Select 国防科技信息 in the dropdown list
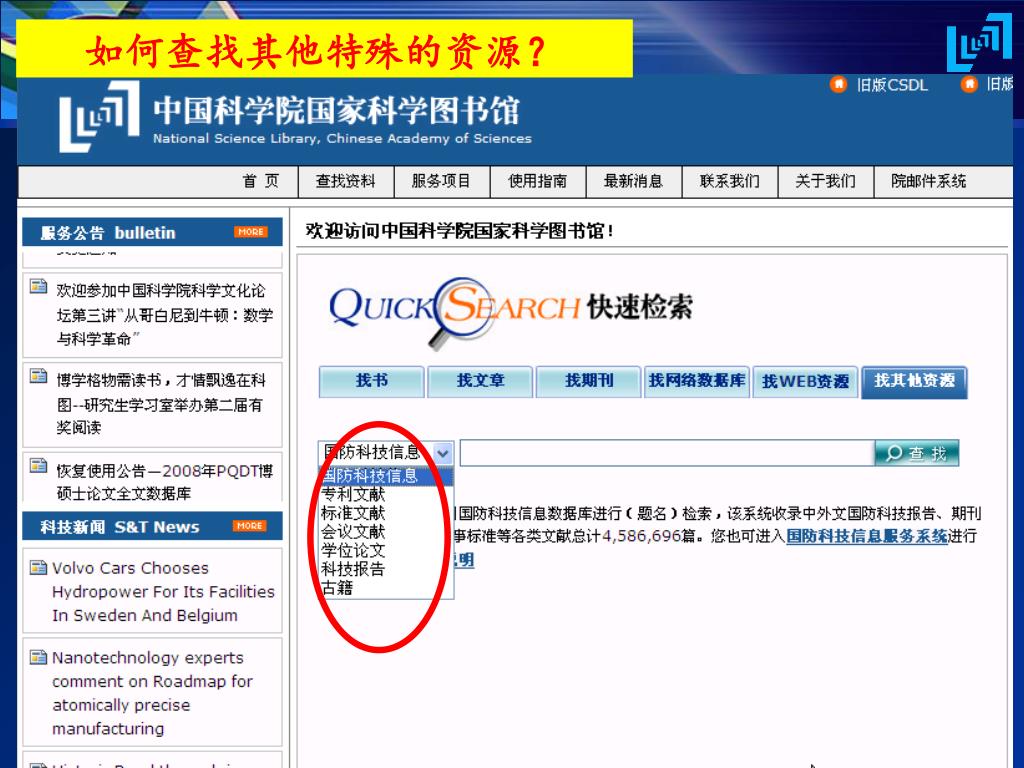The image size is (1024, 768). point(385,476)
